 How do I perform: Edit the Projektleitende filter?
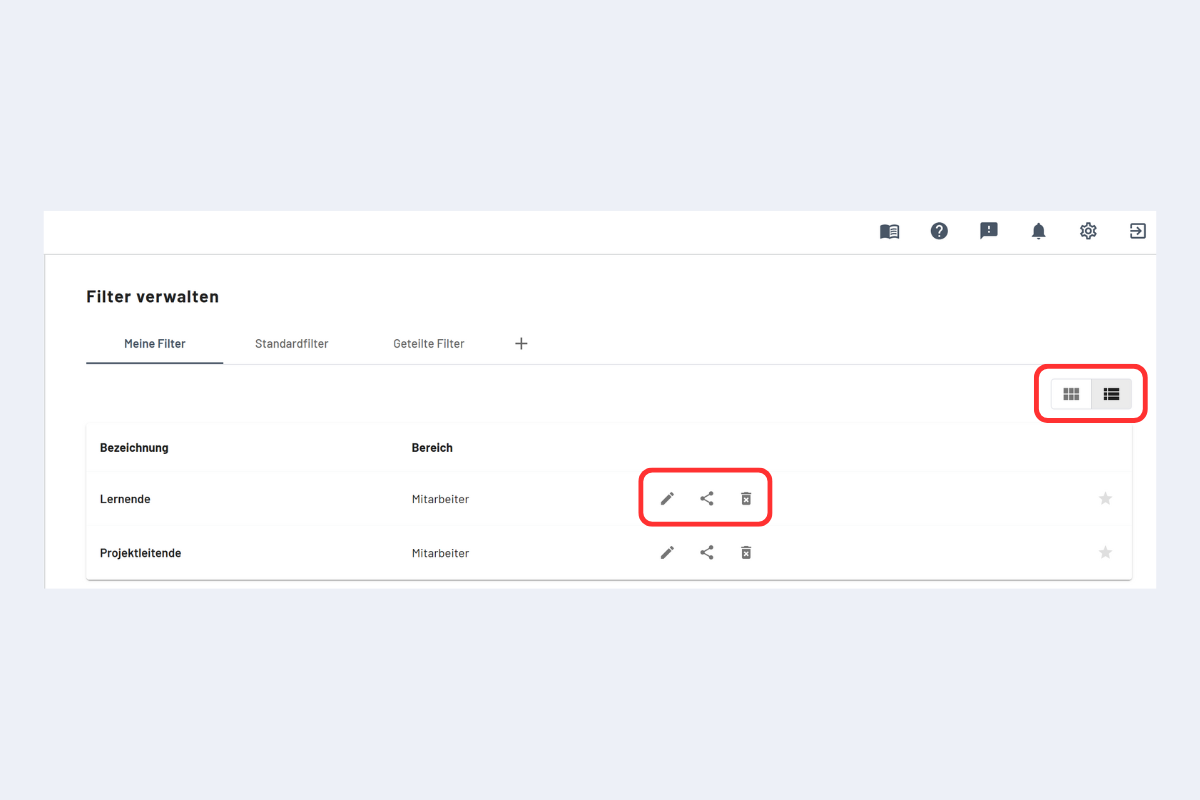tap(667, 552)
